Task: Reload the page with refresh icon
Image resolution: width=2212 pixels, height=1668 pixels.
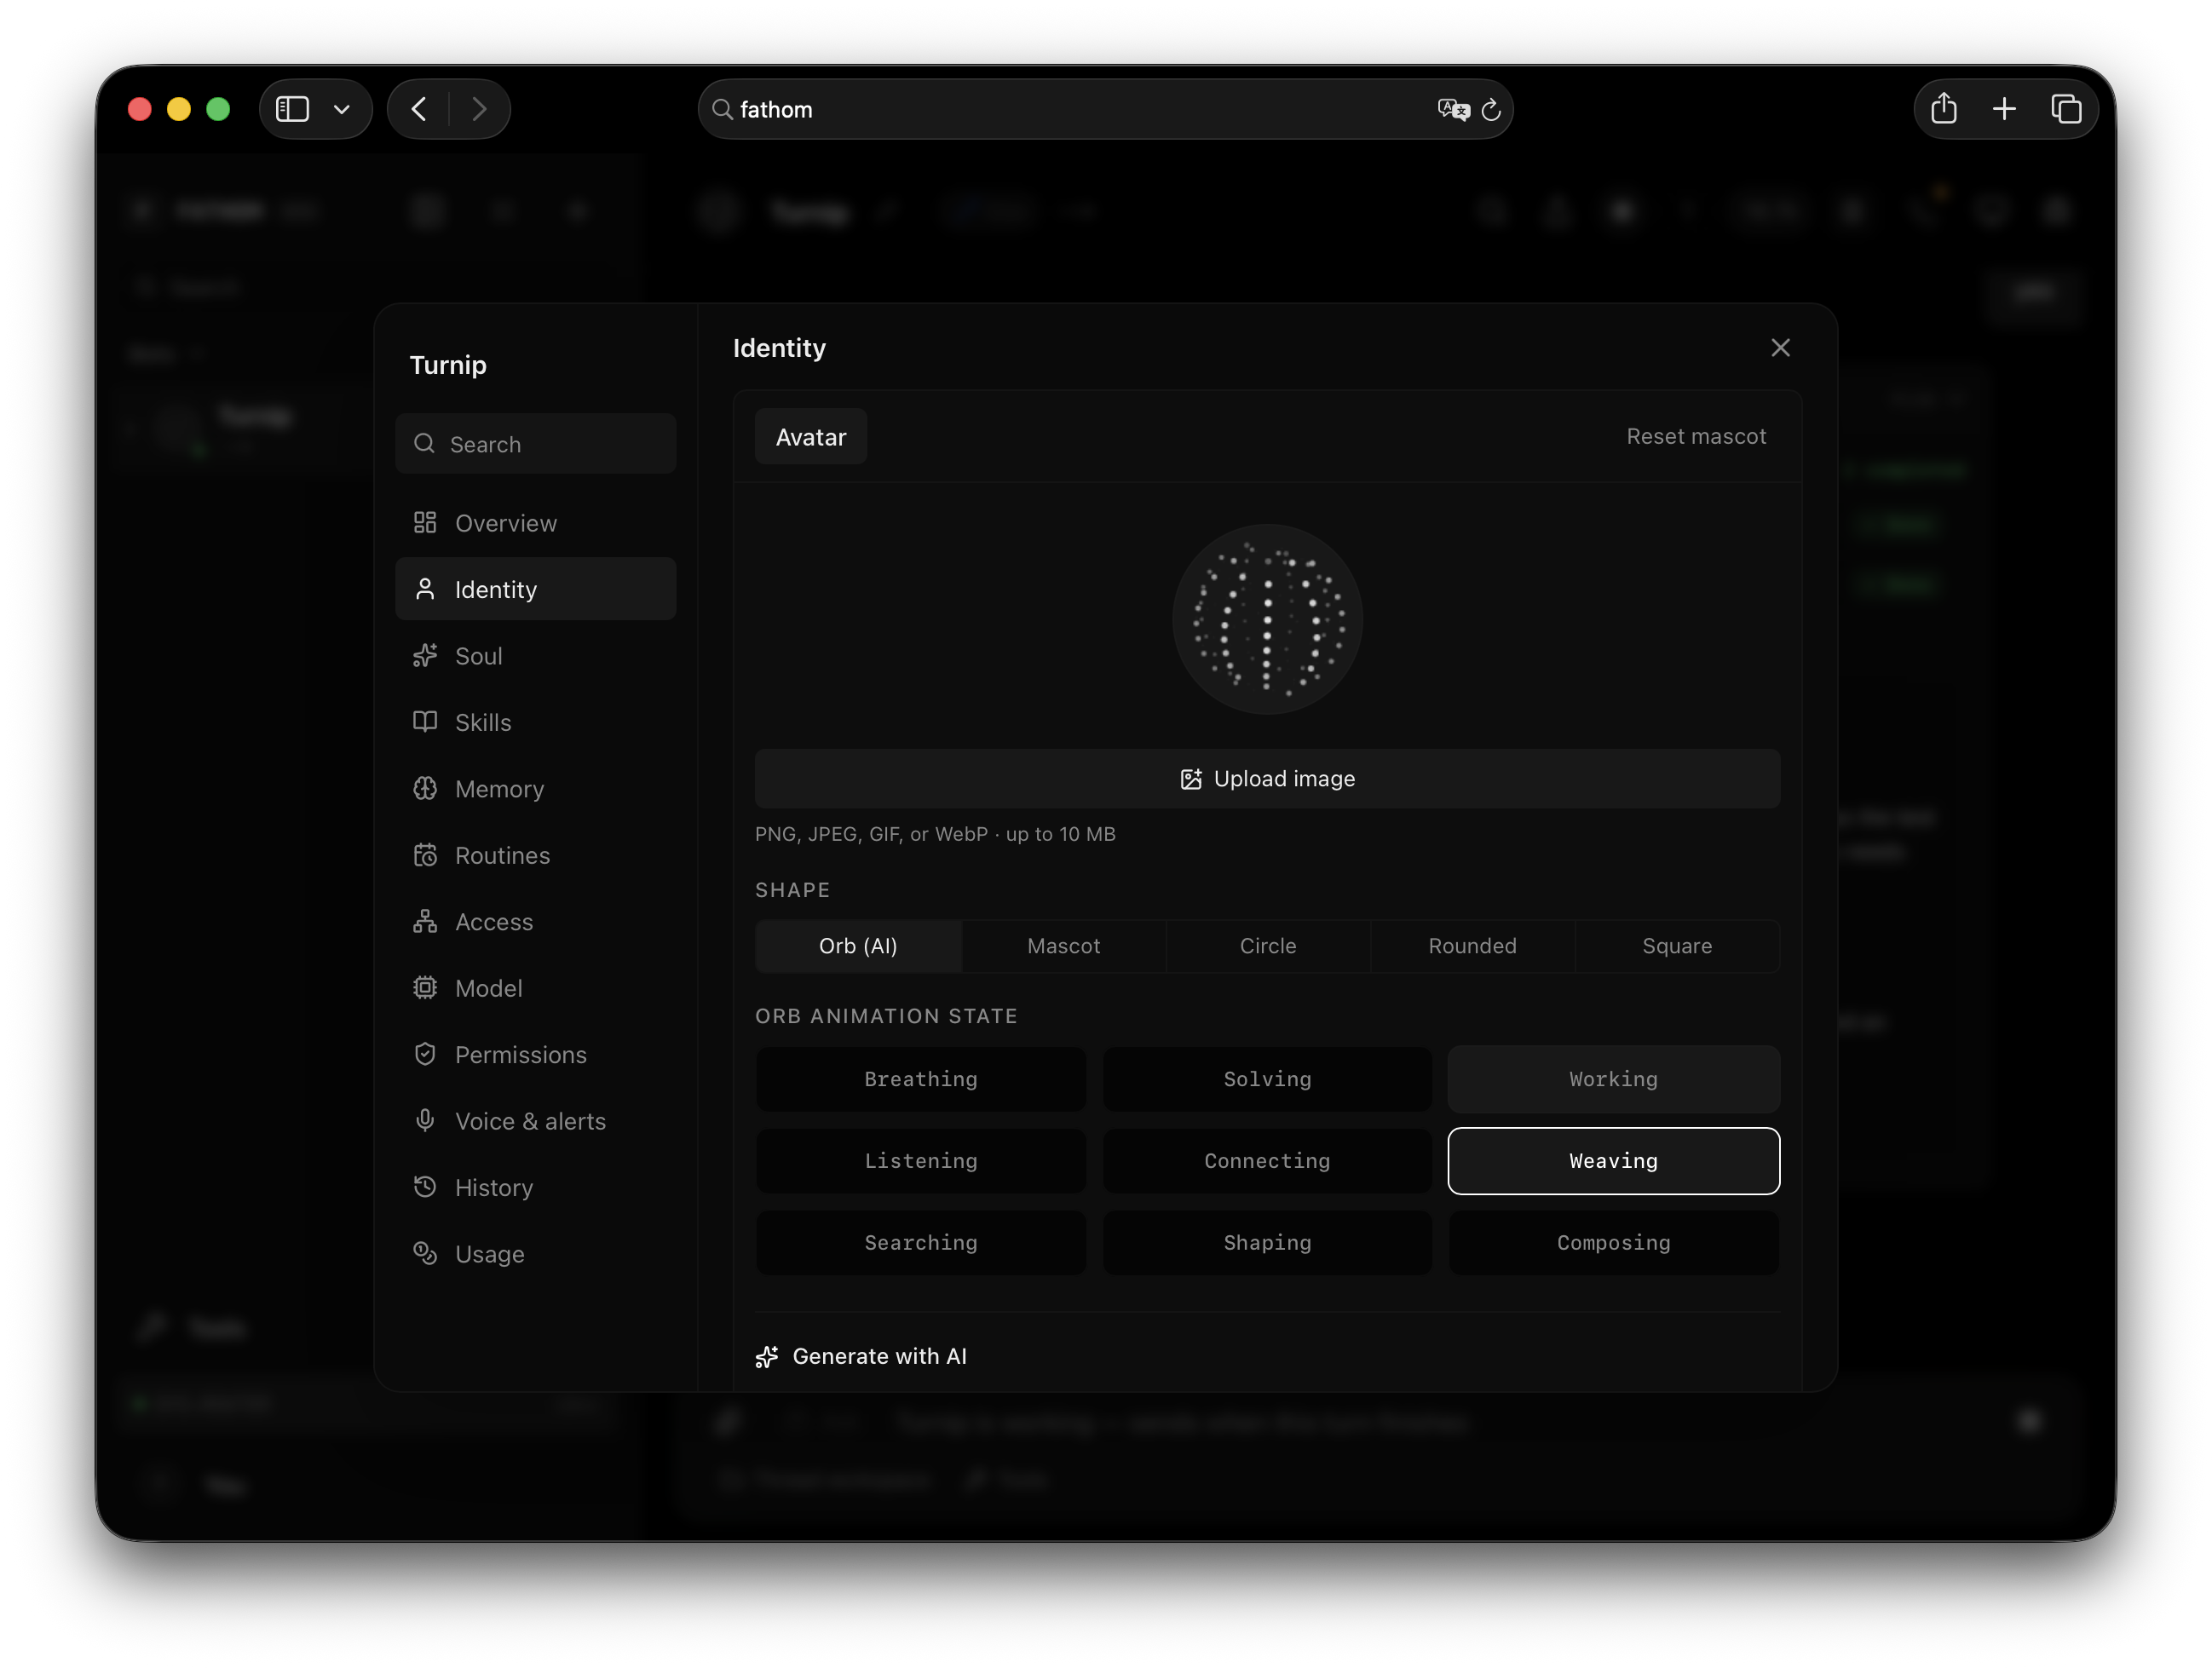Action: pos(1491,109)
